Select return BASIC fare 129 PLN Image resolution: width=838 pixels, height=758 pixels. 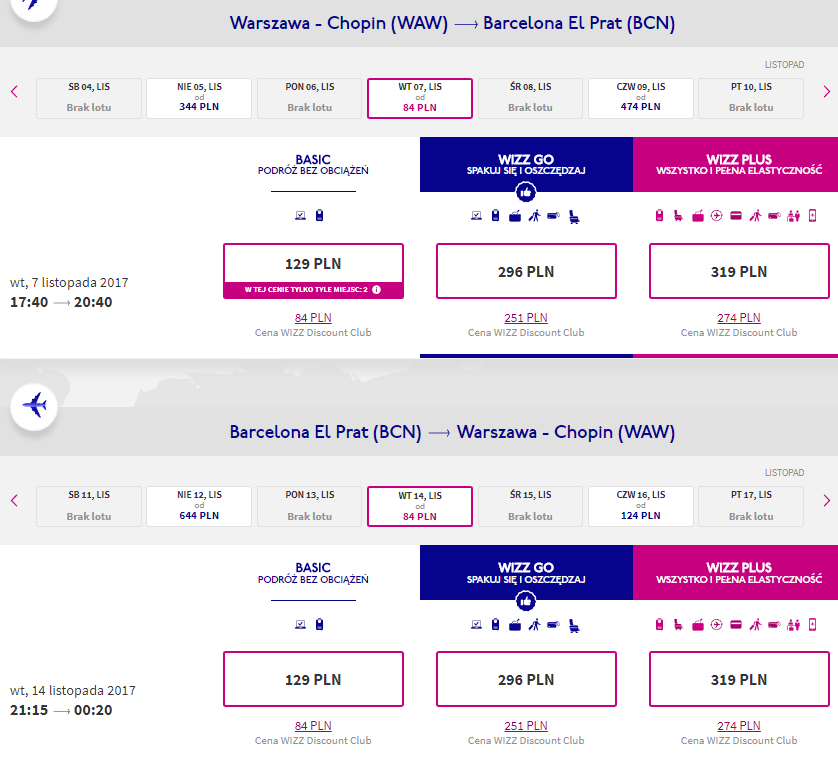(313, 679)
